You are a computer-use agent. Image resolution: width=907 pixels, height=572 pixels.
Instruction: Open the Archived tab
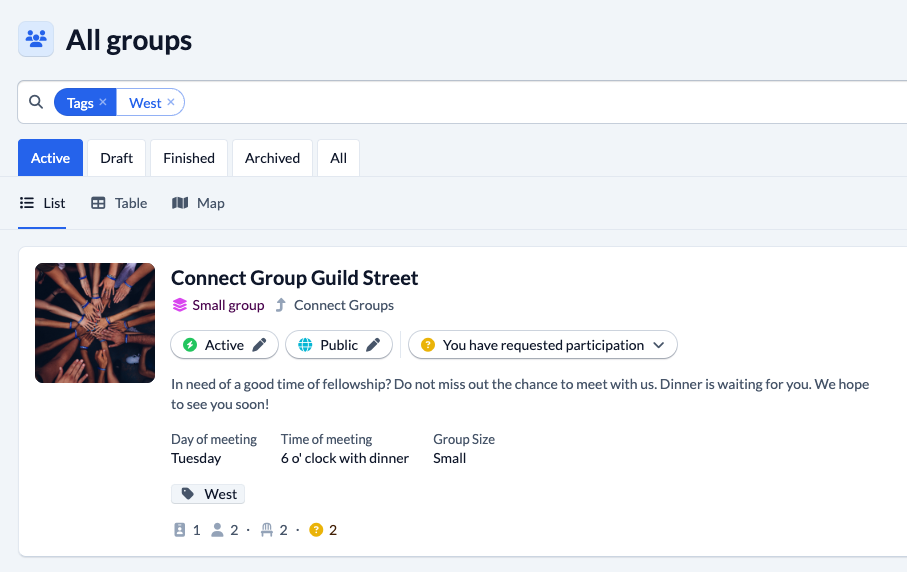click(x=272, y=158)
